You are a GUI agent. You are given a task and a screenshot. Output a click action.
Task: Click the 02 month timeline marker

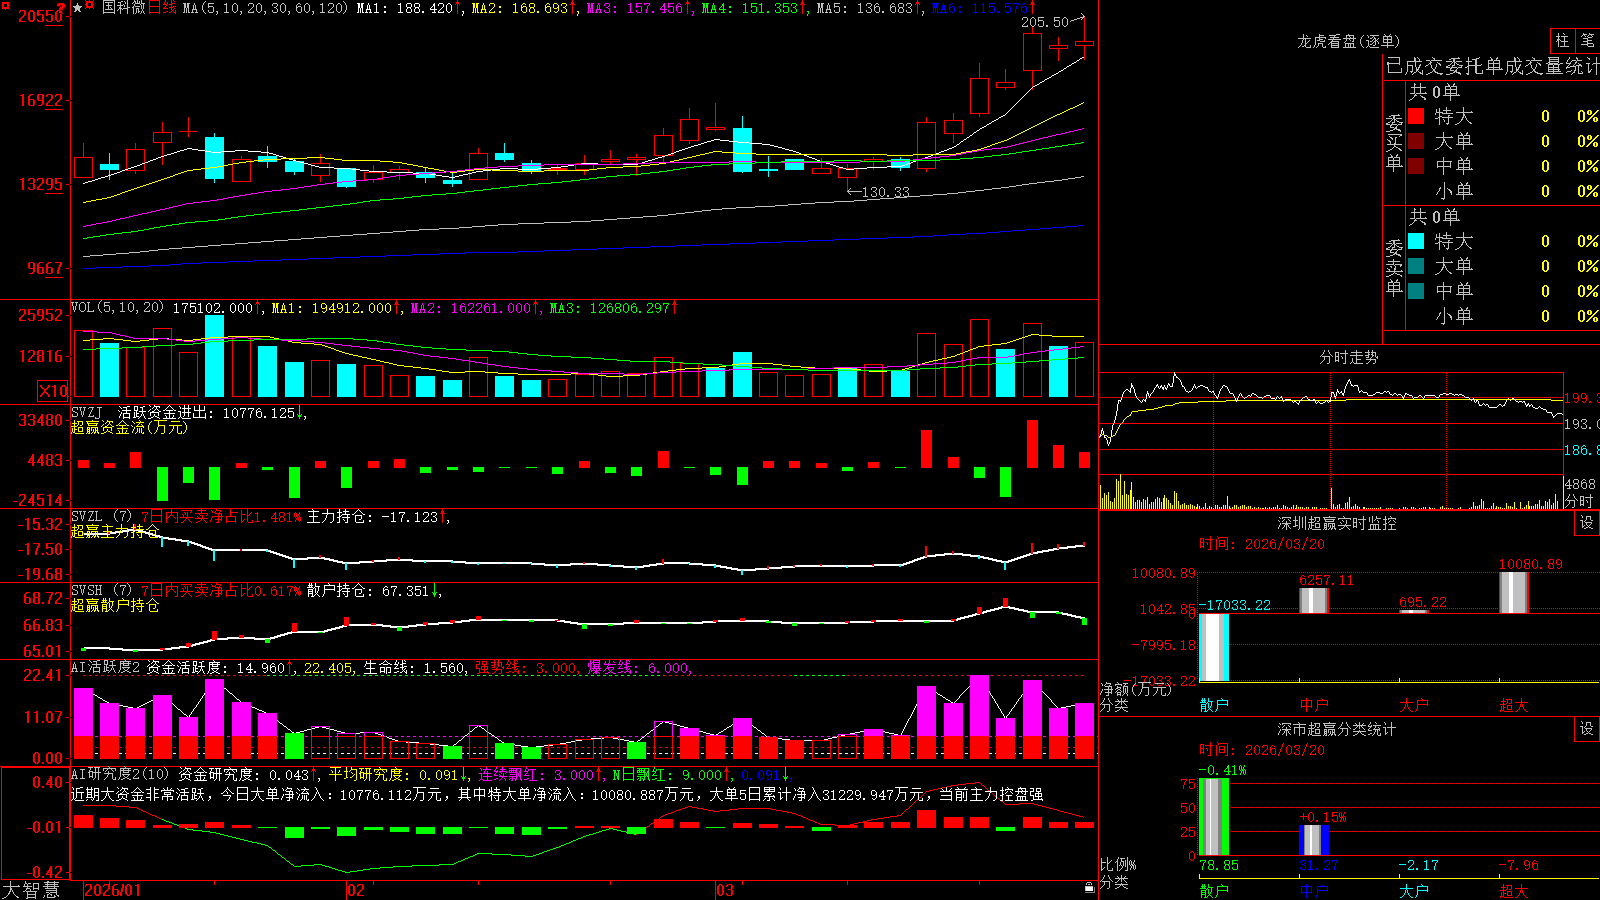coord(356,890)
